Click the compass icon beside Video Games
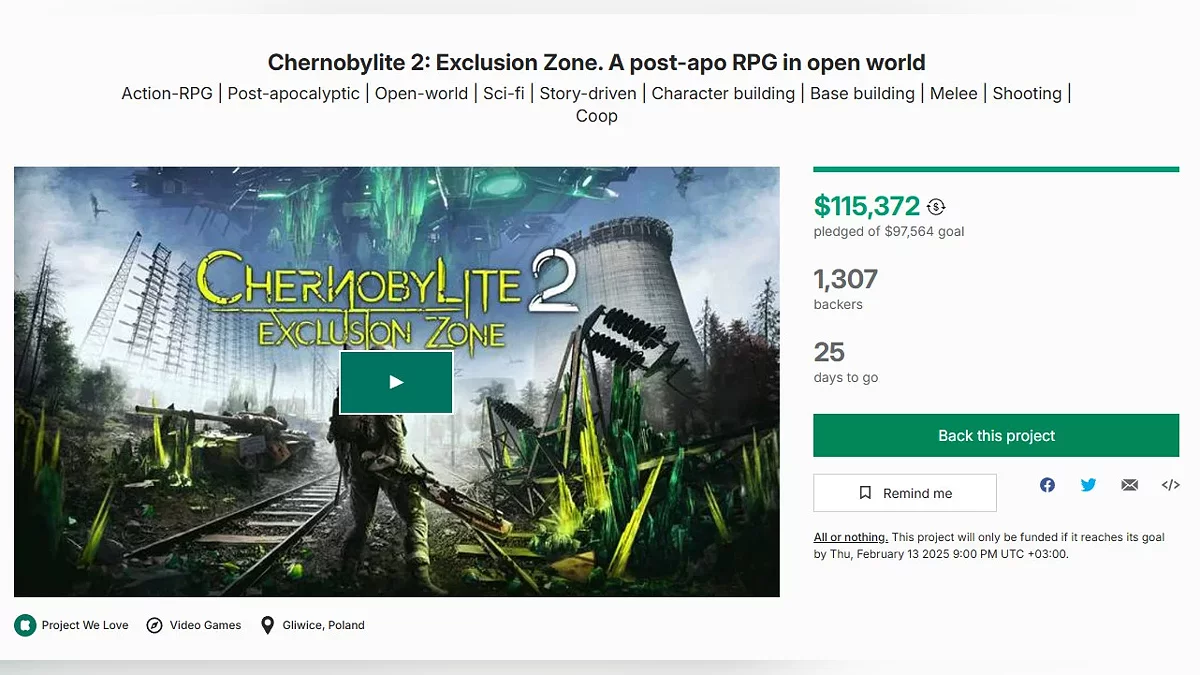The image size is (1200, 675). (154, 625)
